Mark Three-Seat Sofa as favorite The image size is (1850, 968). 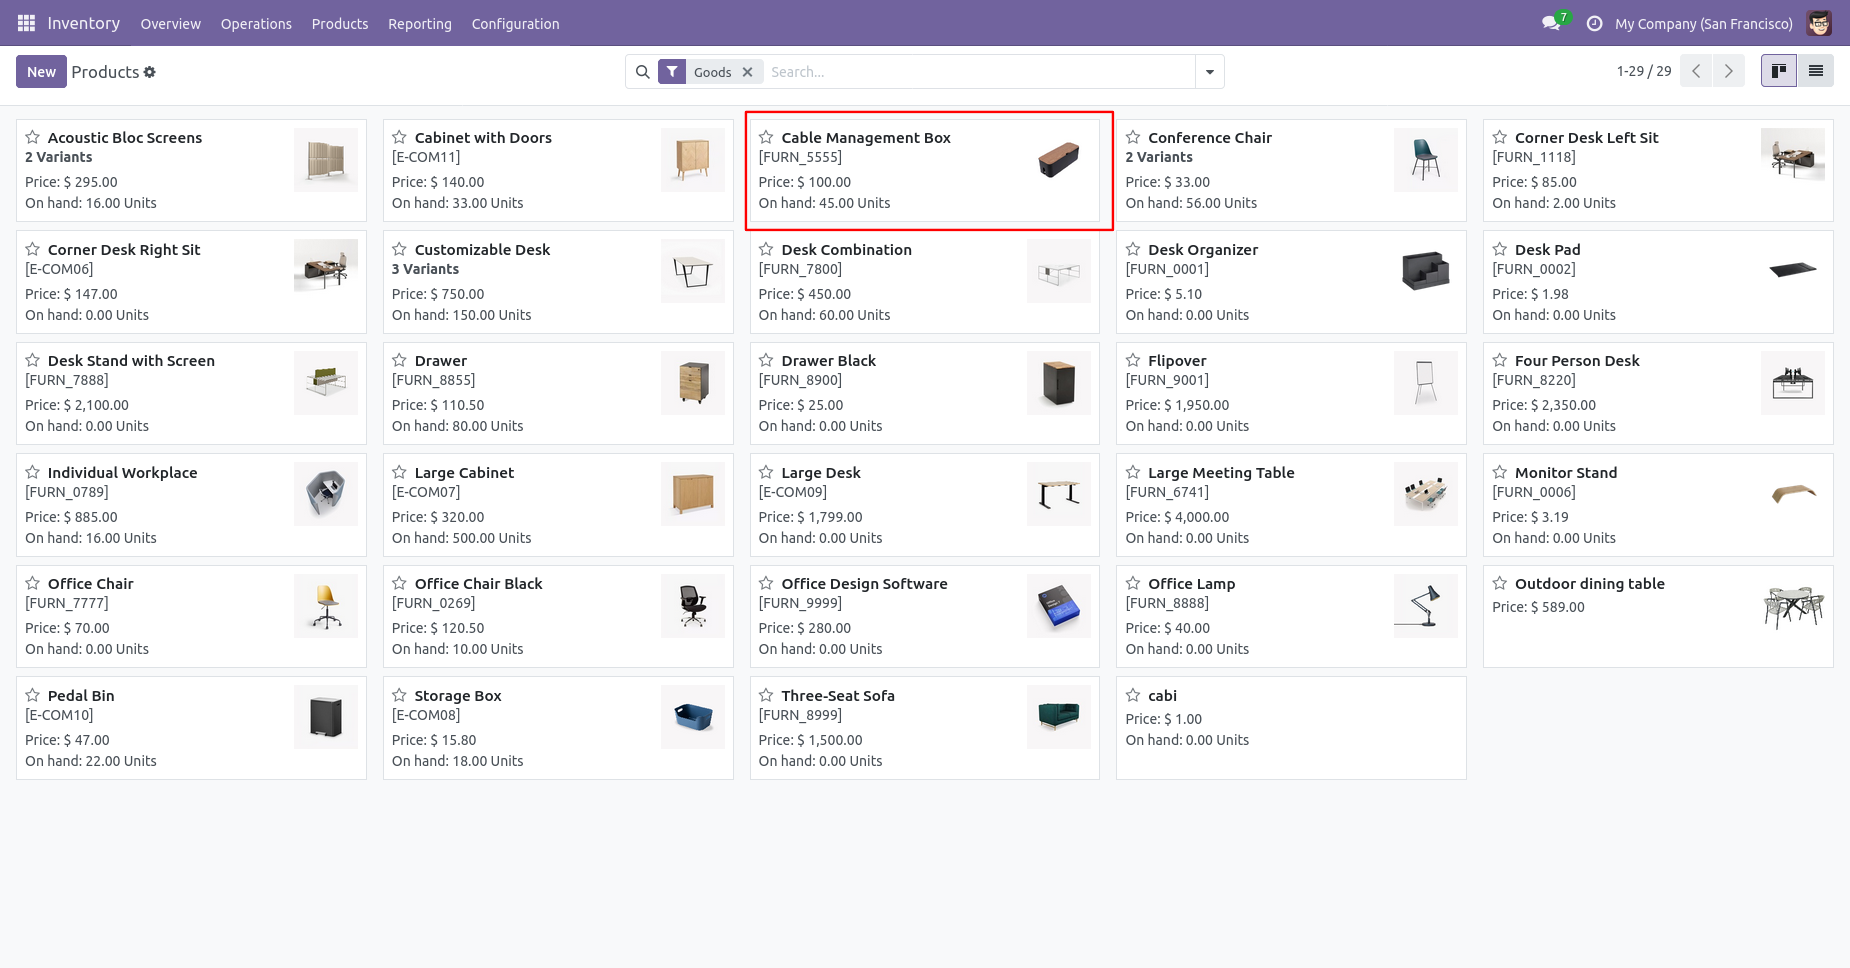[766, 695]
